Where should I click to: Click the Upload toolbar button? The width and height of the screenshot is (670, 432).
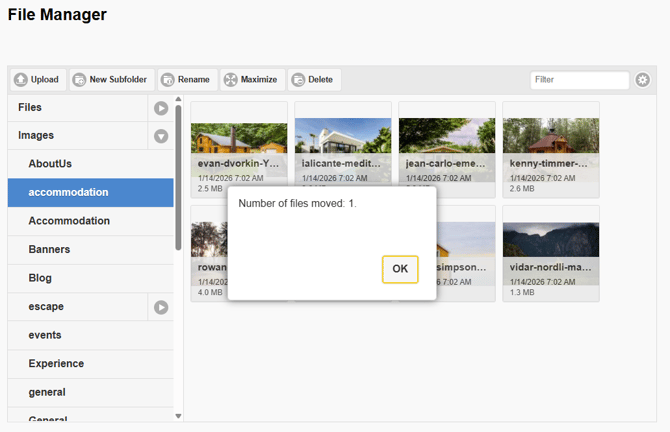38,80
